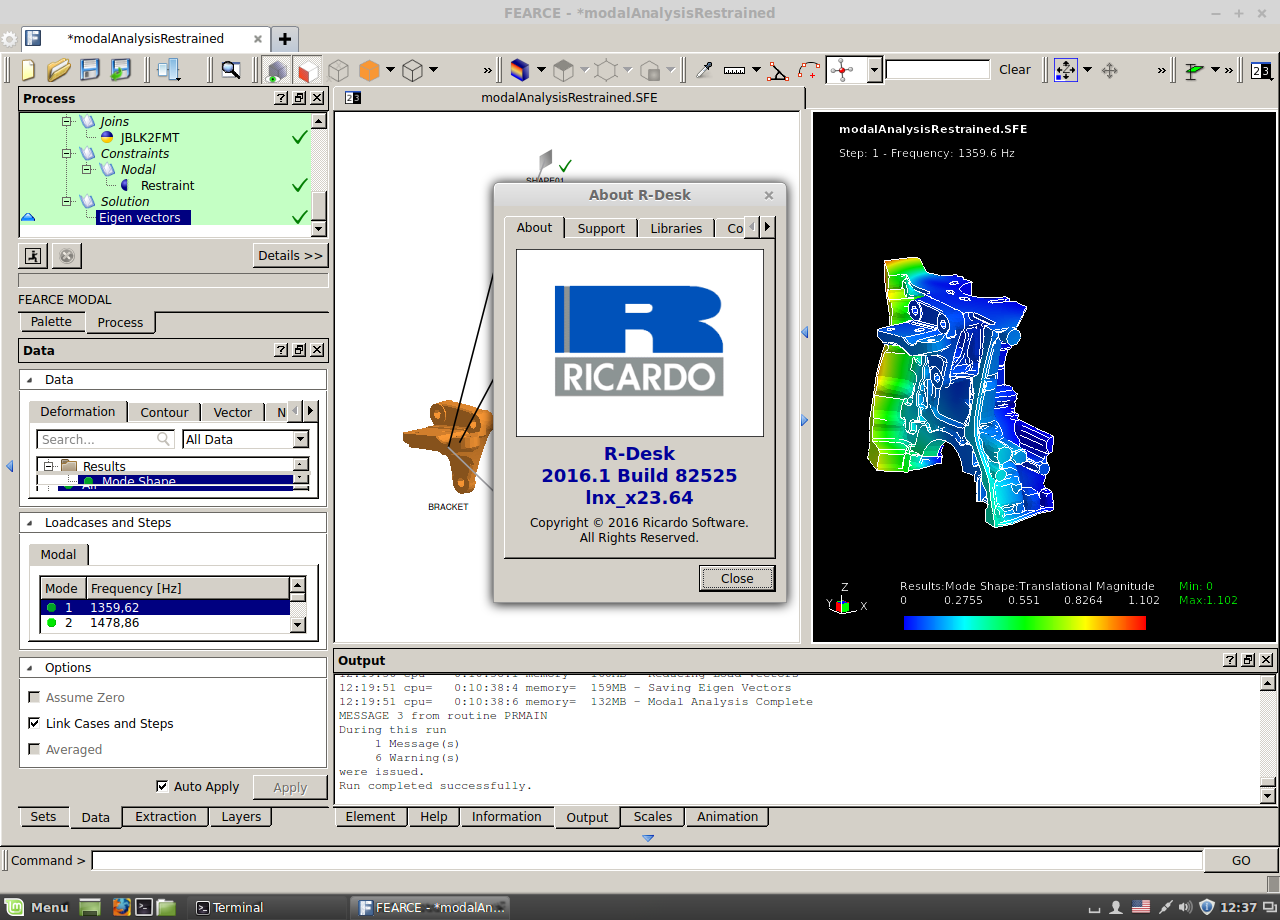
Task: Collapse the Joins tree node
Action: [69, 121]
